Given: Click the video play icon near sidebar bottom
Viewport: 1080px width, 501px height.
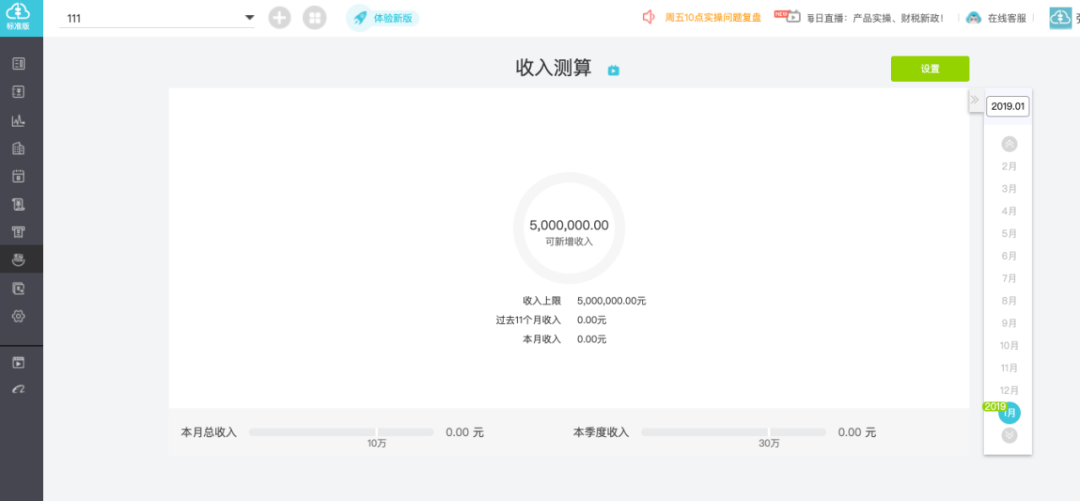Looking at the screenshot, I should pos(18,362).
